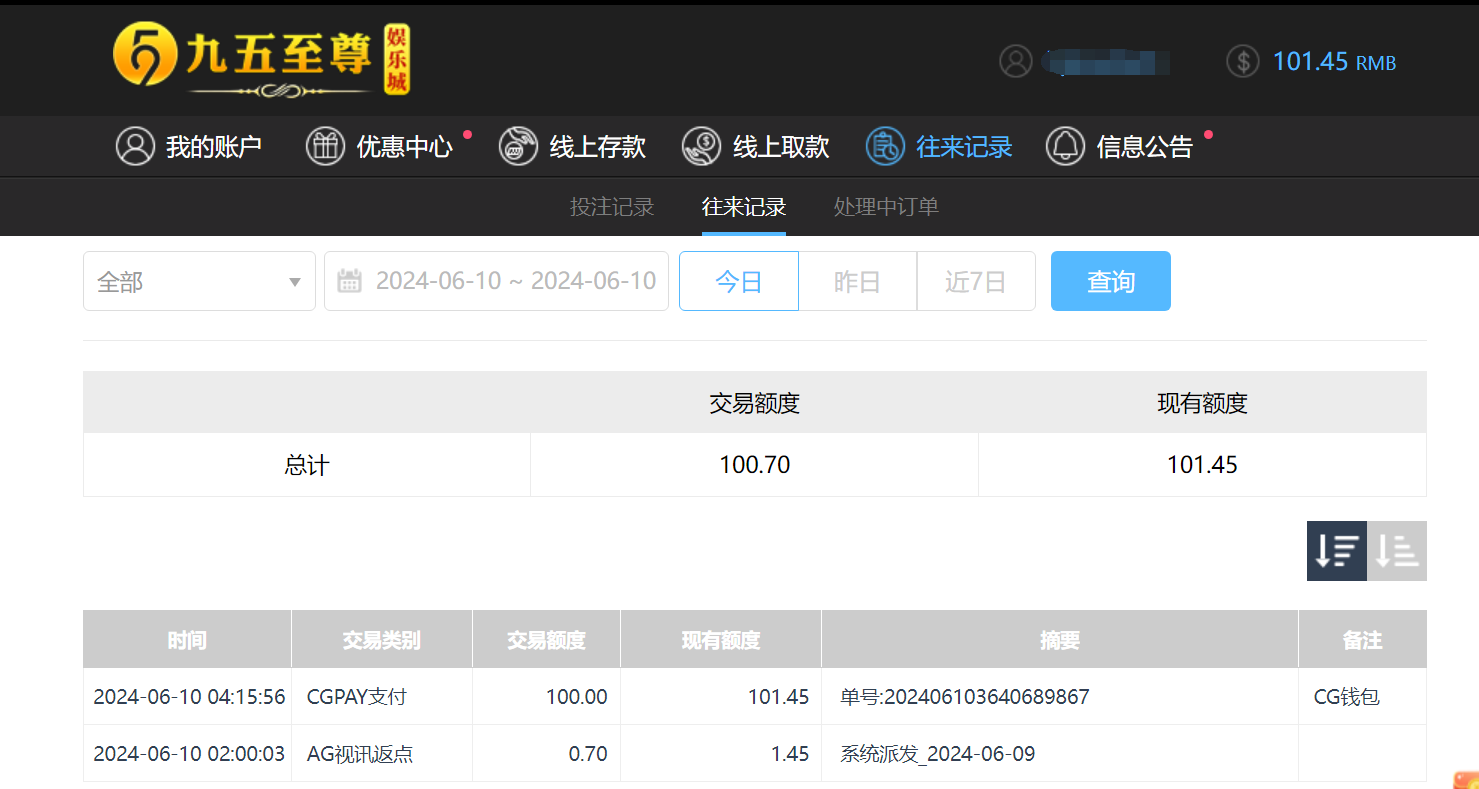Enable the 昨日 filter

[857, 281]
